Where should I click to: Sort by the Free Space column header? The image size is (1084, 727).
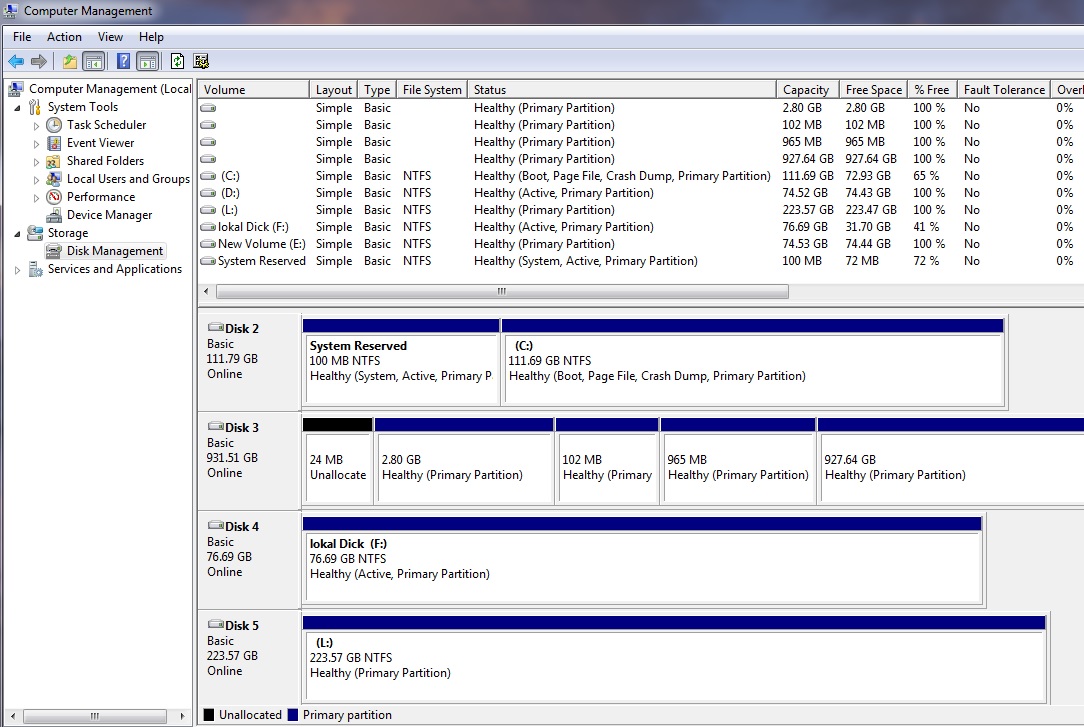click(x=873, y=90)
